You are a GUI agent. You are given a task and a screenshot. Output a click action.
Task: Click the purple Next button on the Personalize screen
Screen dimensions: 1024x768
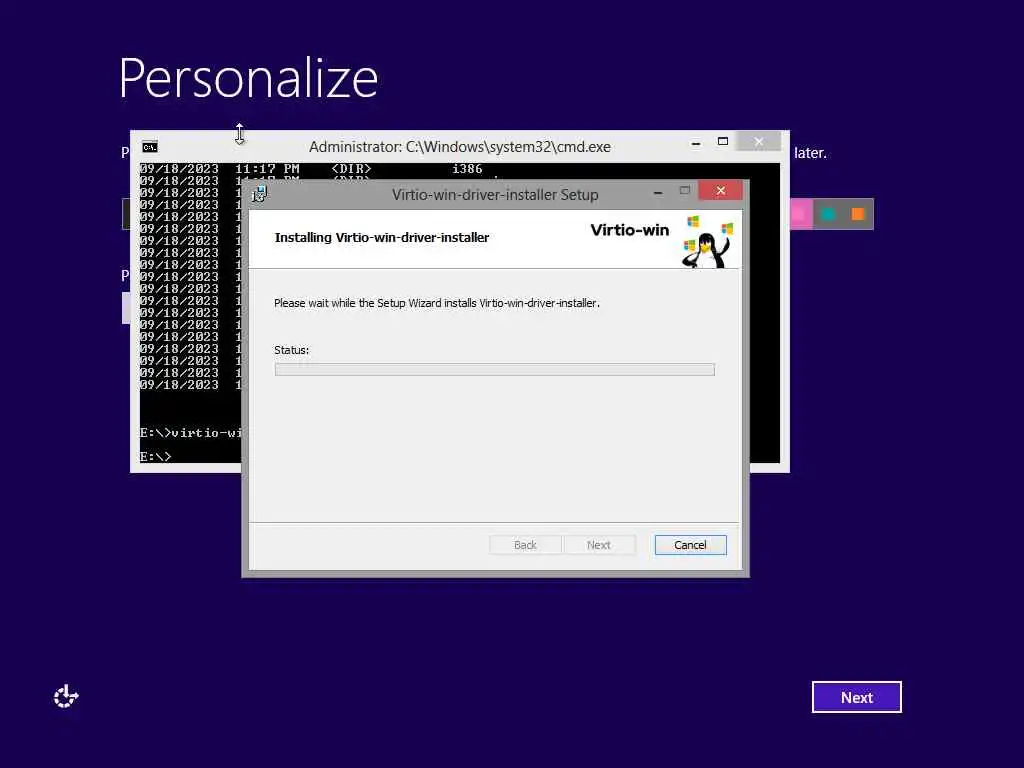point(856,697)
